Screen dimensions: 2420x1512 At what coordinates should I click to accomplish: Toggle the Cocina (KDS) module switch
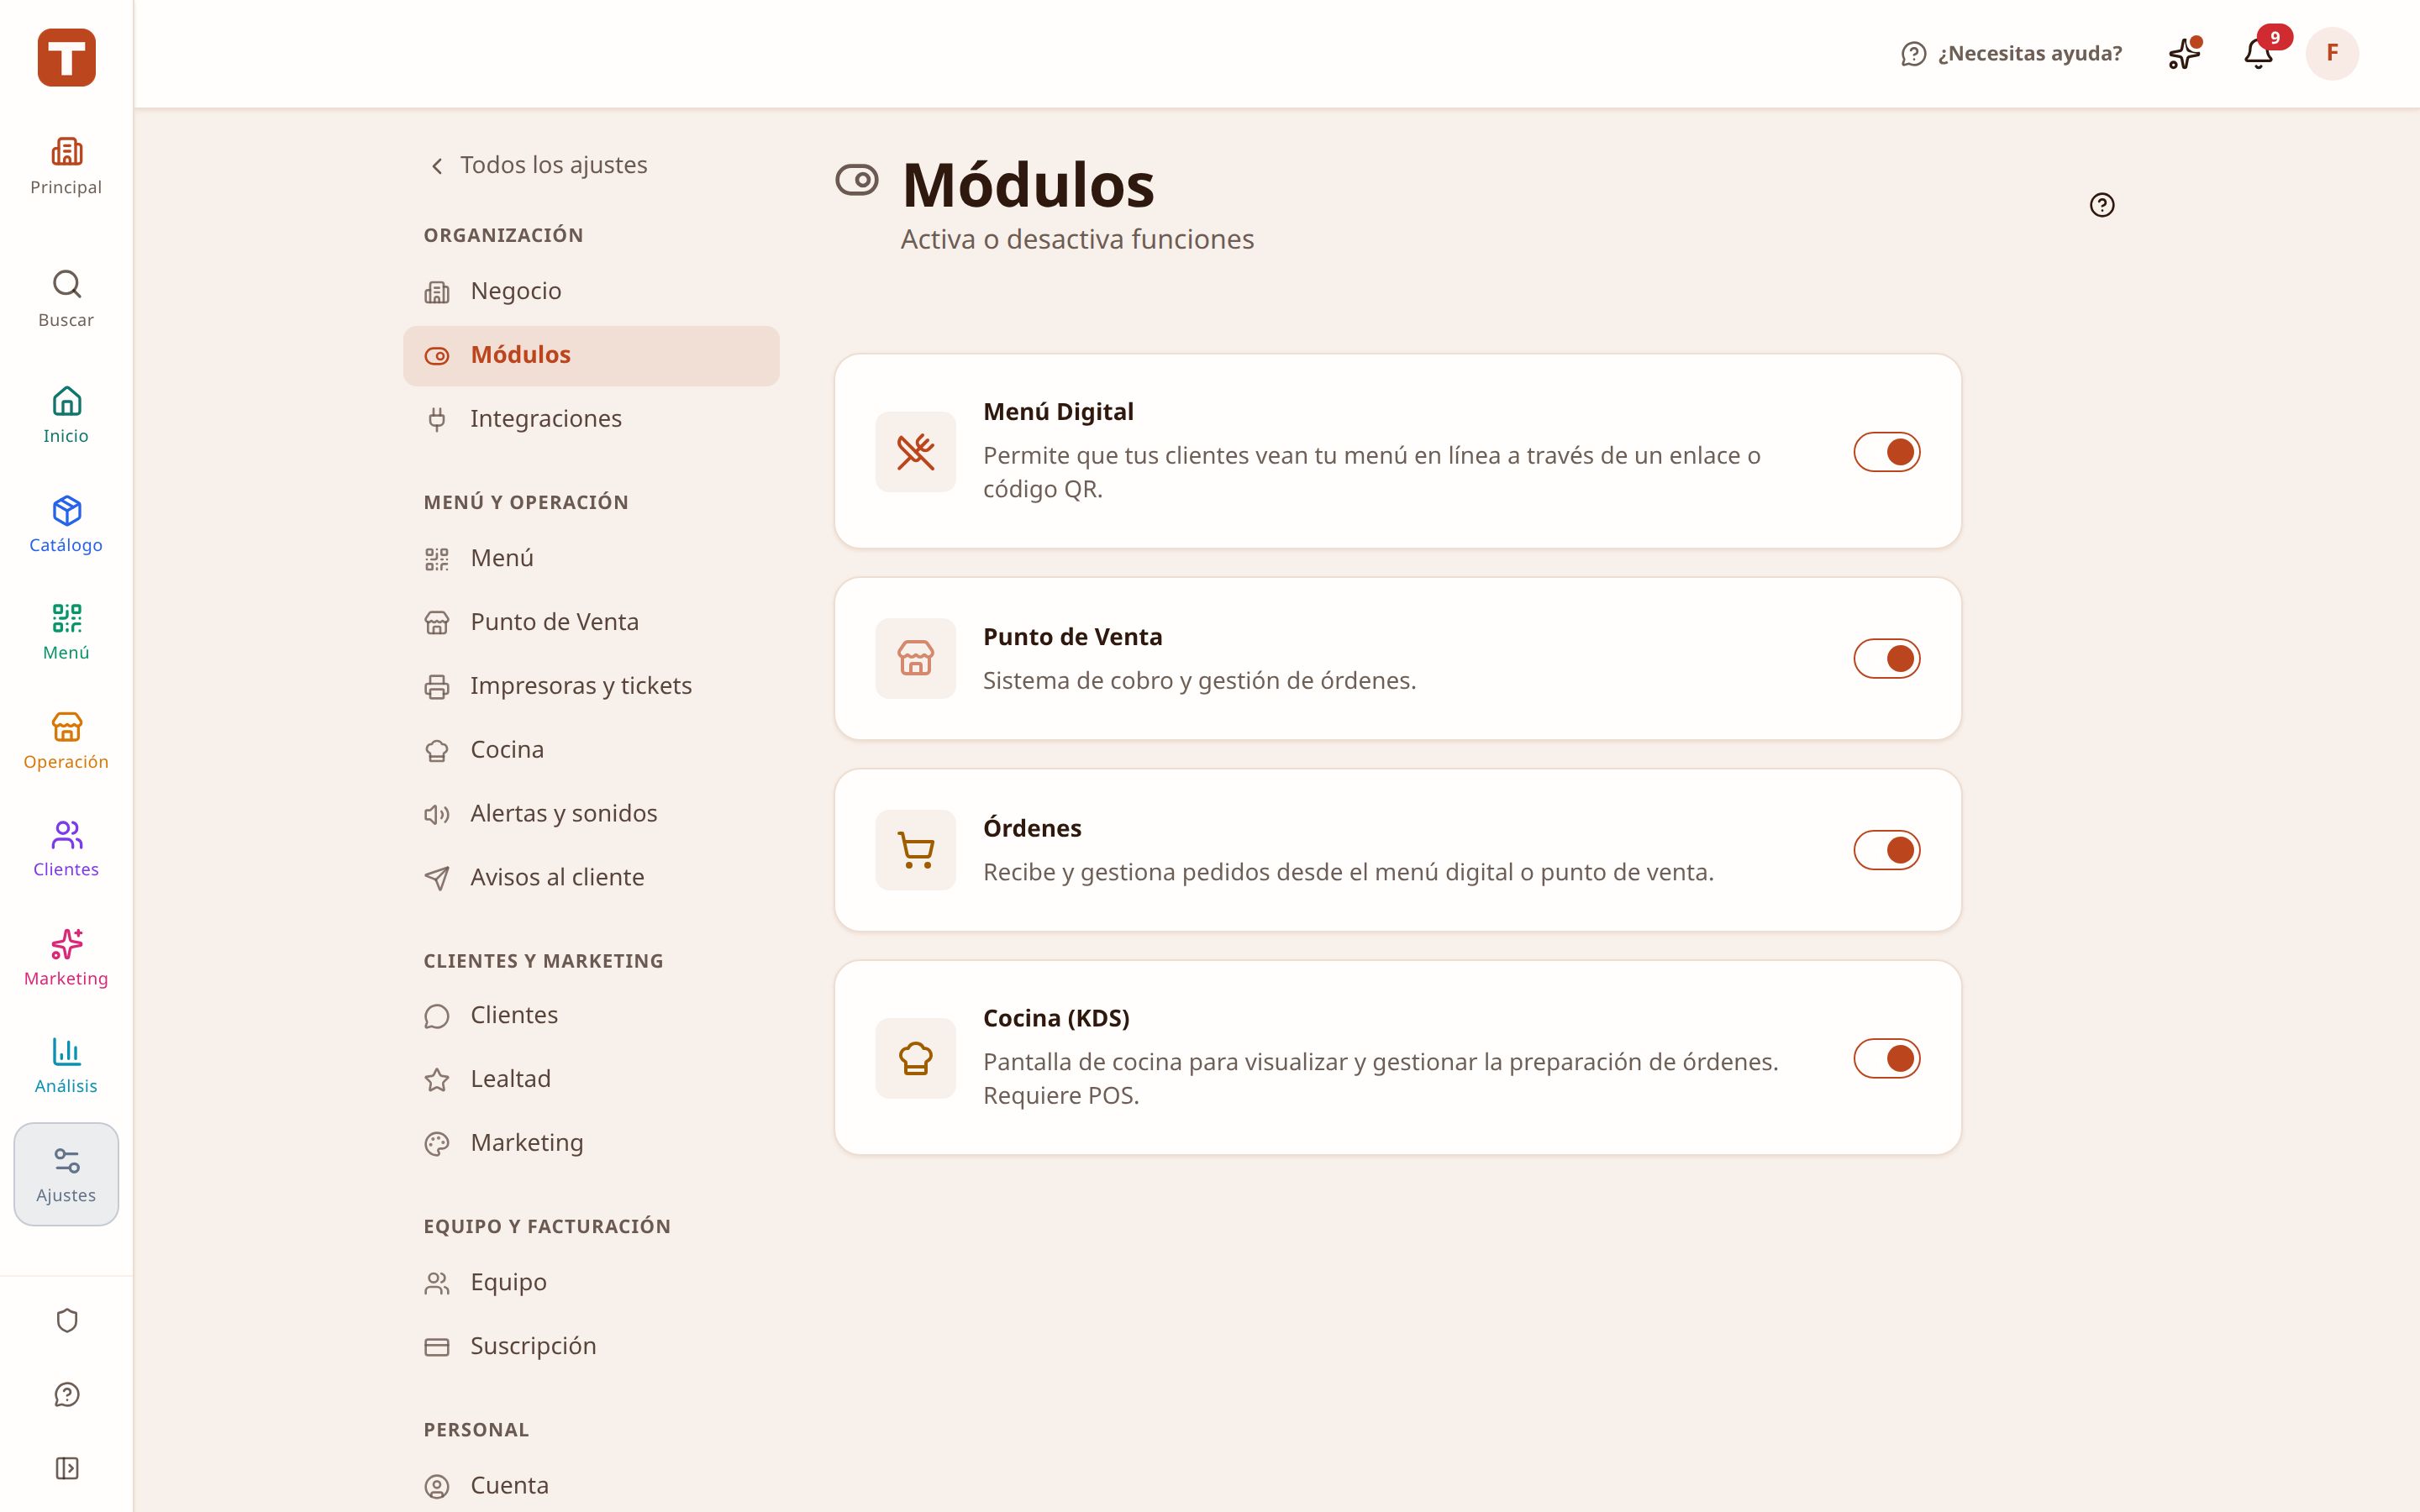click(x=1887, y=1058)
